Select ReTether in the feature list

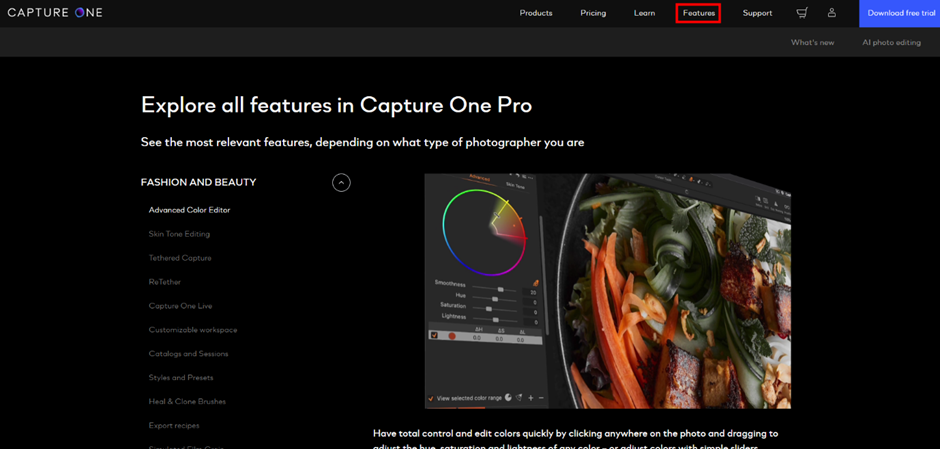(165, 282)
